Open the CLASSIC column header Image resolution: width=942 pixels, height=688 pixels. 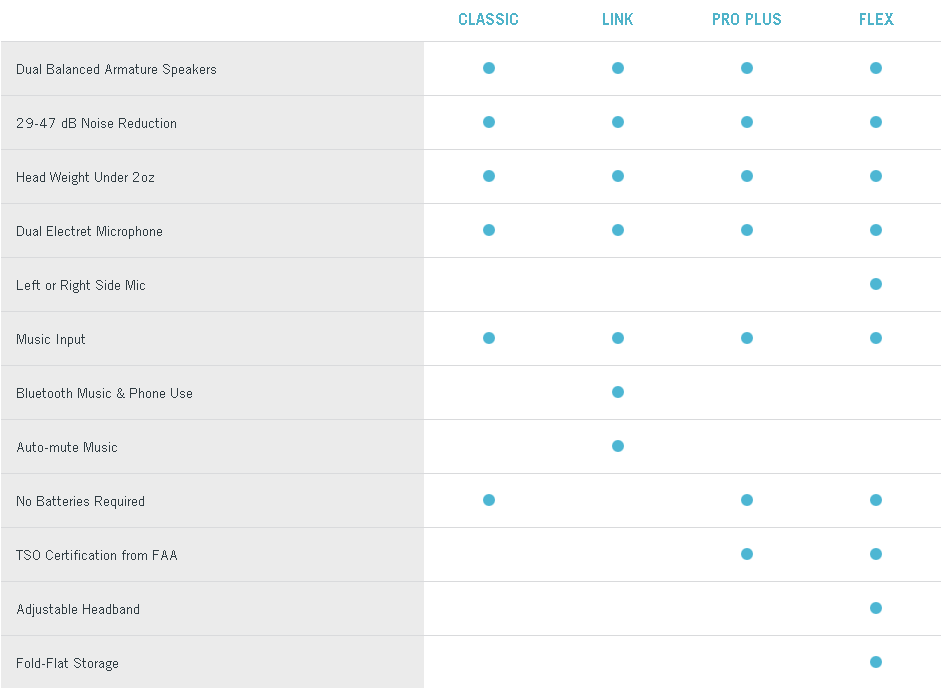(489, 19)
